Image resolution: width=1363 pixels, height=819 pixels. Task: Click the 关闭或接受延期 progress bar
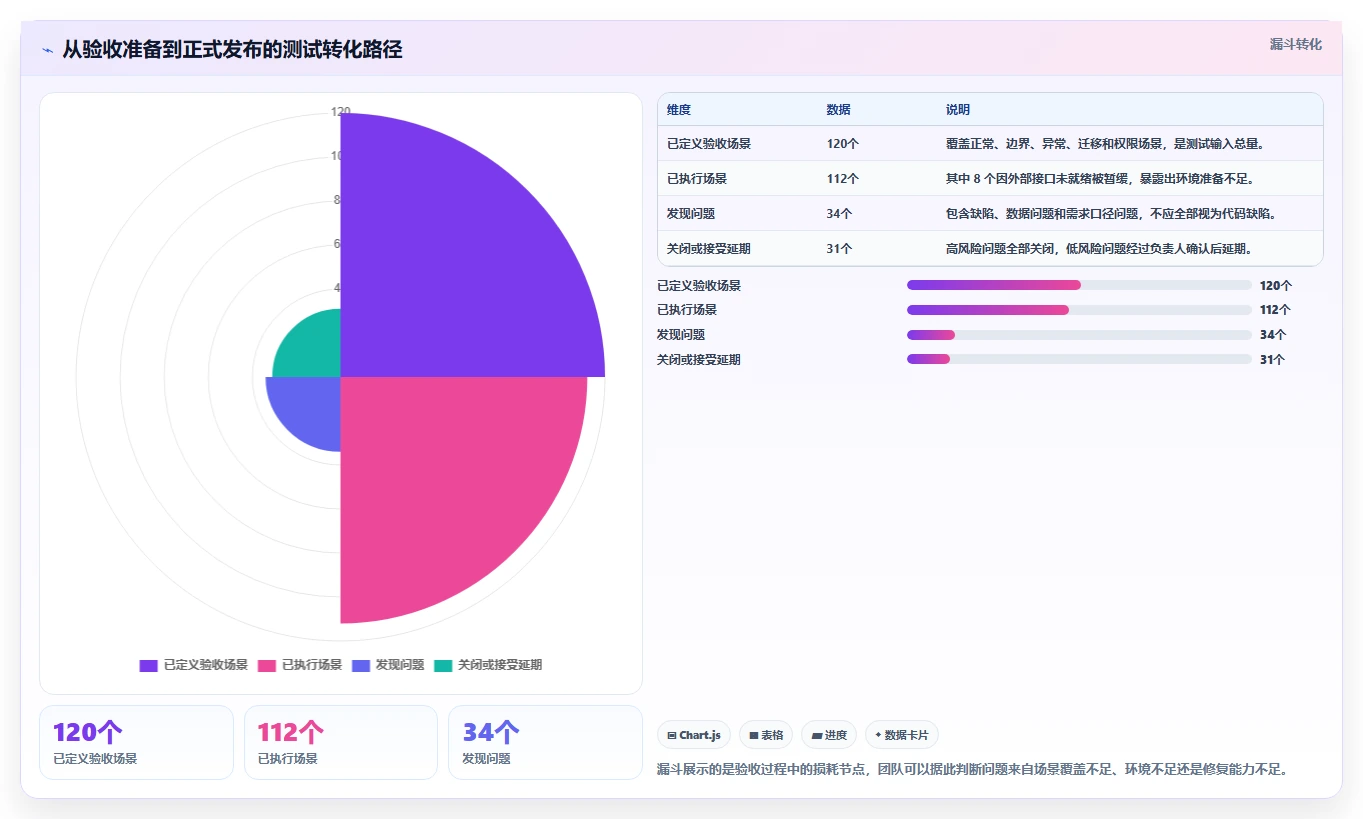[1079, 359]
